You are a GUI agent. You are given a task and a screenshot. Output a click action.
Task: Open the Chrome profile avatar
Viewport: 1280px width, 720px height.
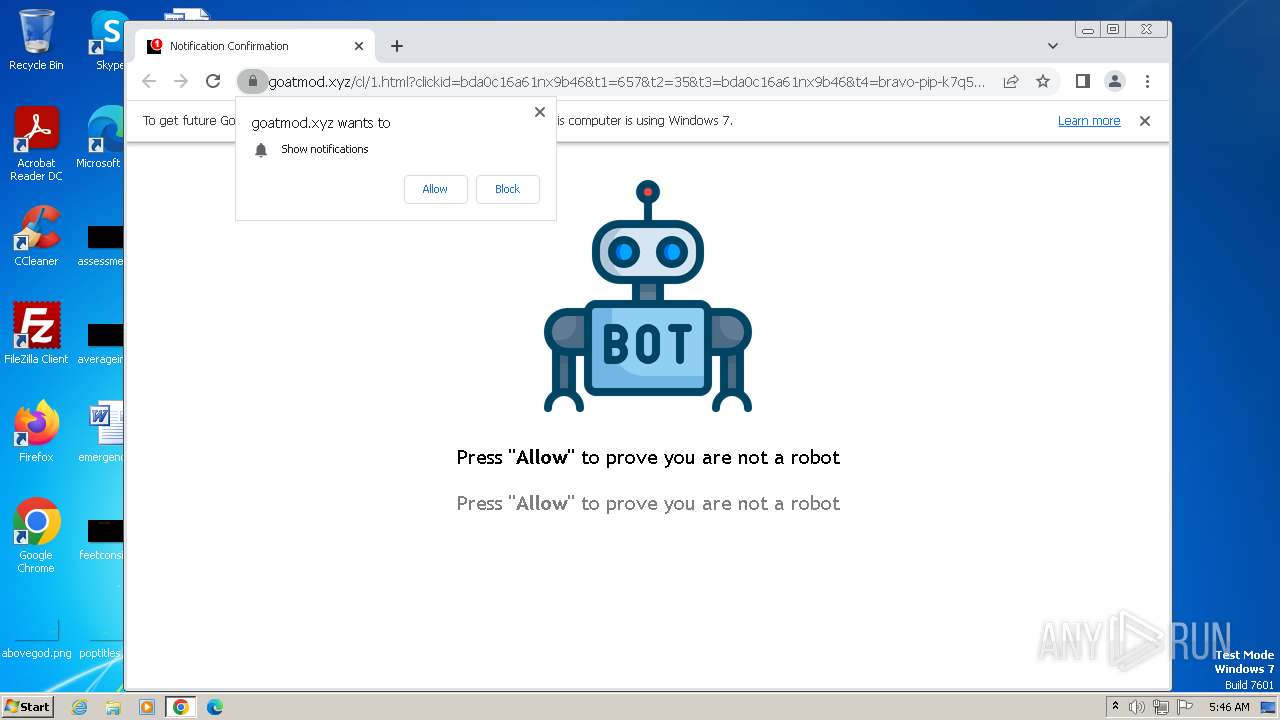[1115, 81]
